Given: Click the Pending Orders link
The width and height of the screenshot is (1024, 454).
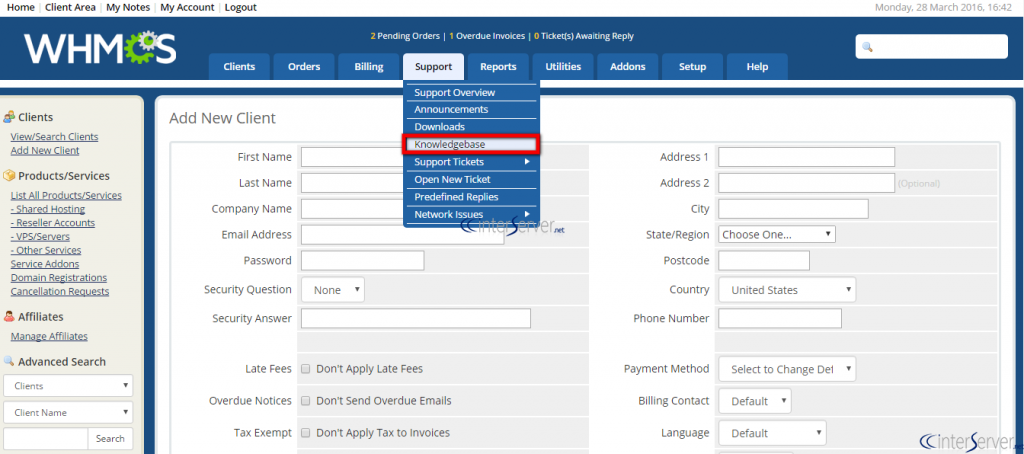Looking at the screenshot, I should point(405,36).
